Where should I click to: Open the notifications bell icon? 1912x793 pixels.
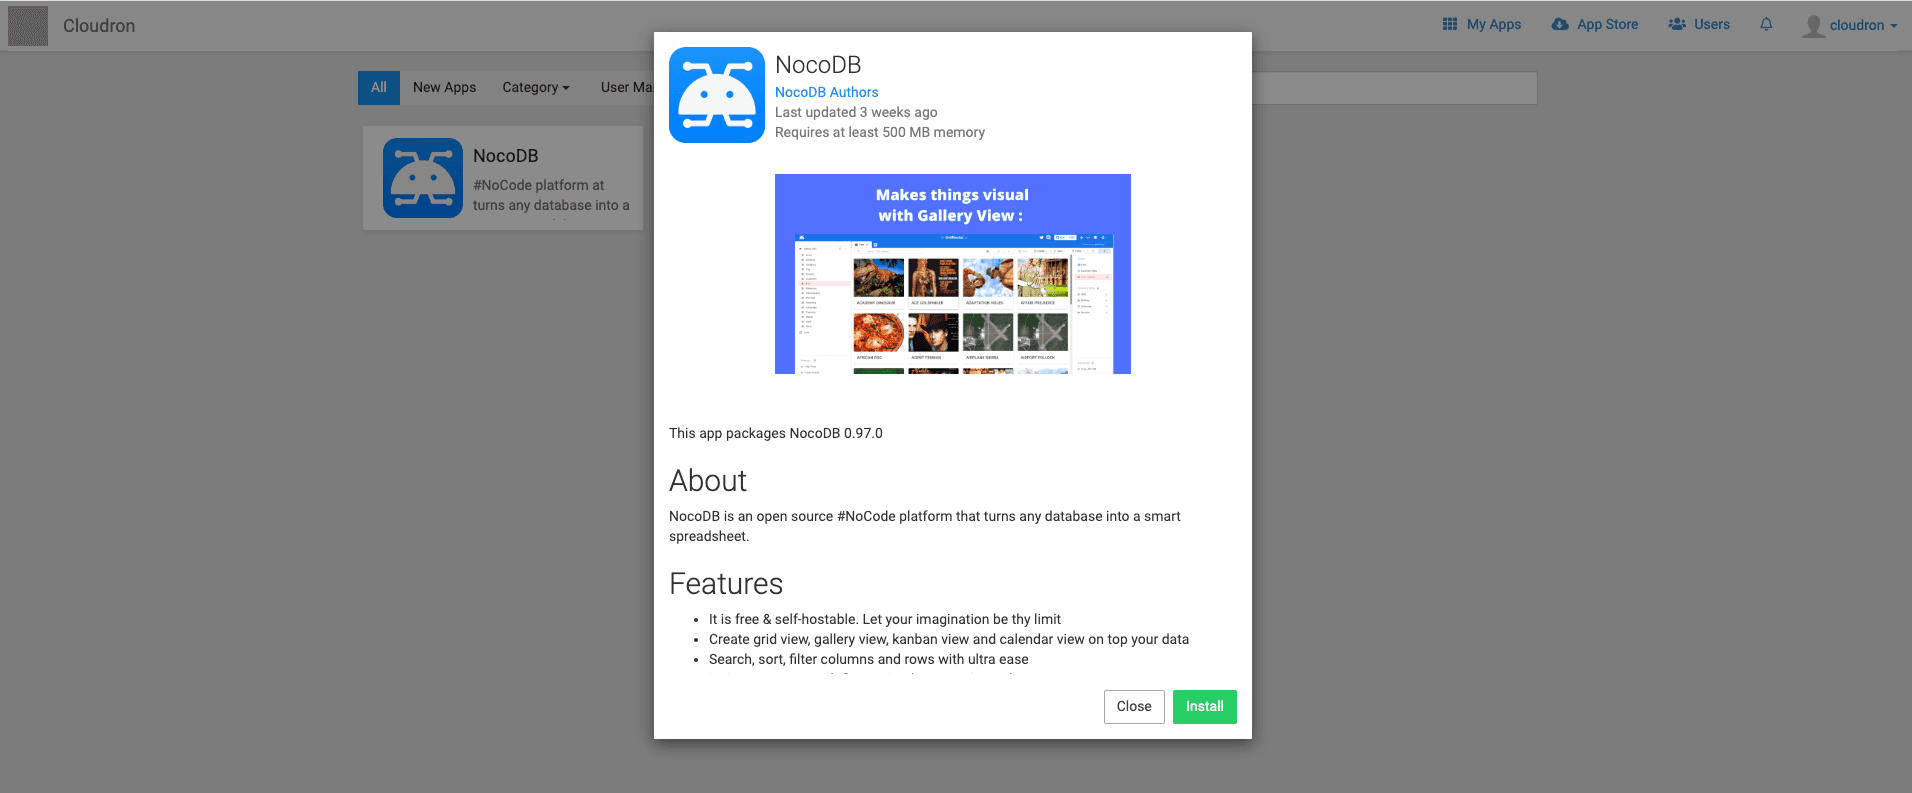click(1766, 24)
